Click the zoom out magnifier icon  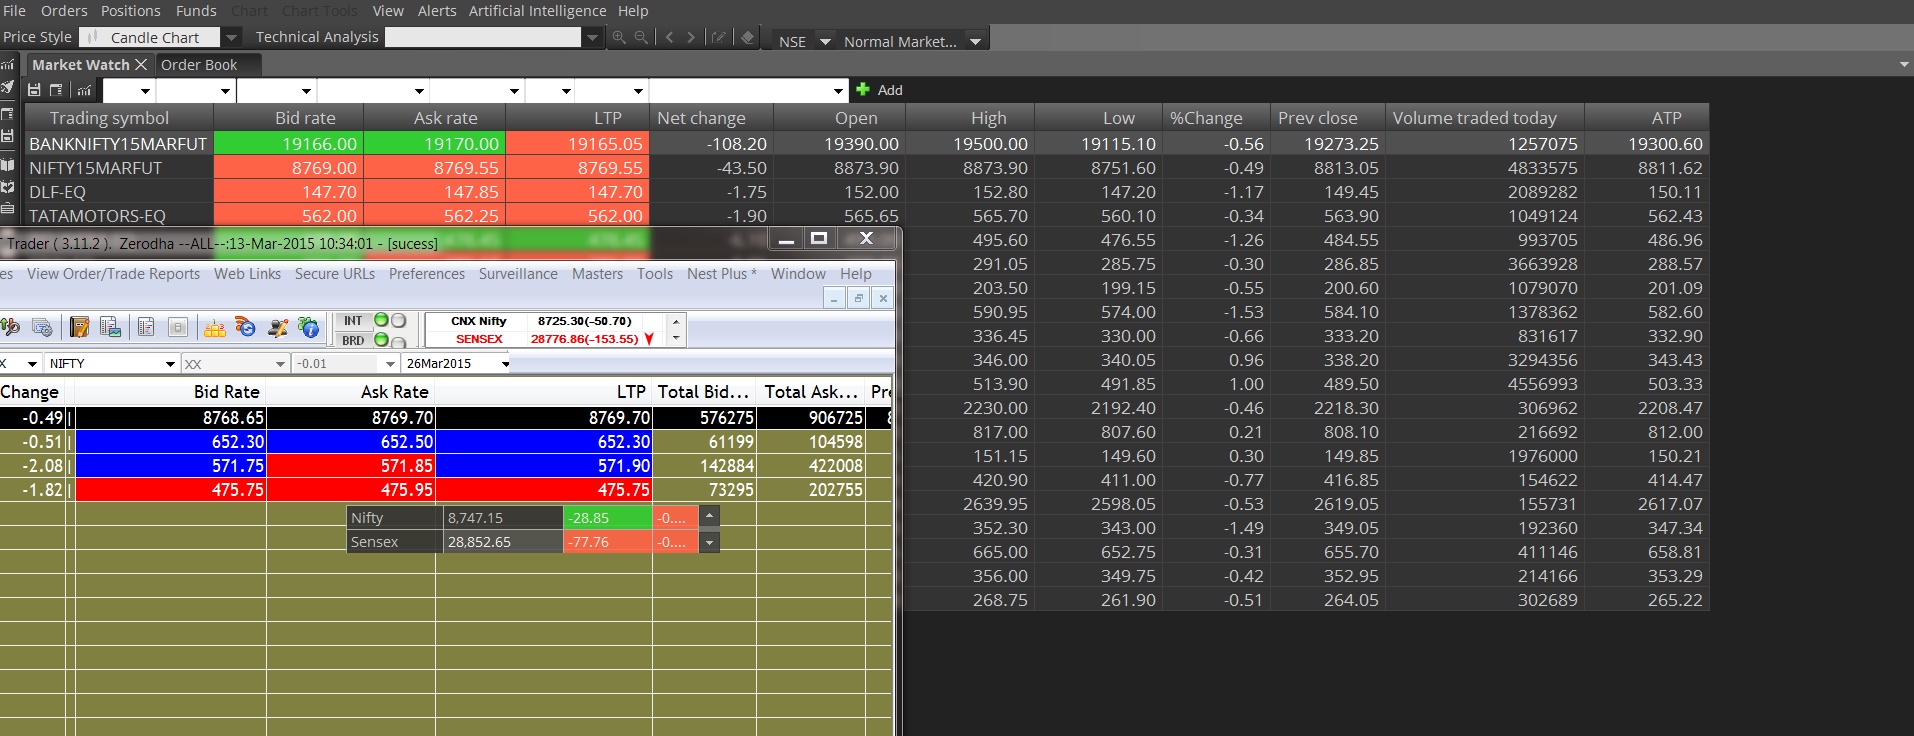(x=641, y=37)
